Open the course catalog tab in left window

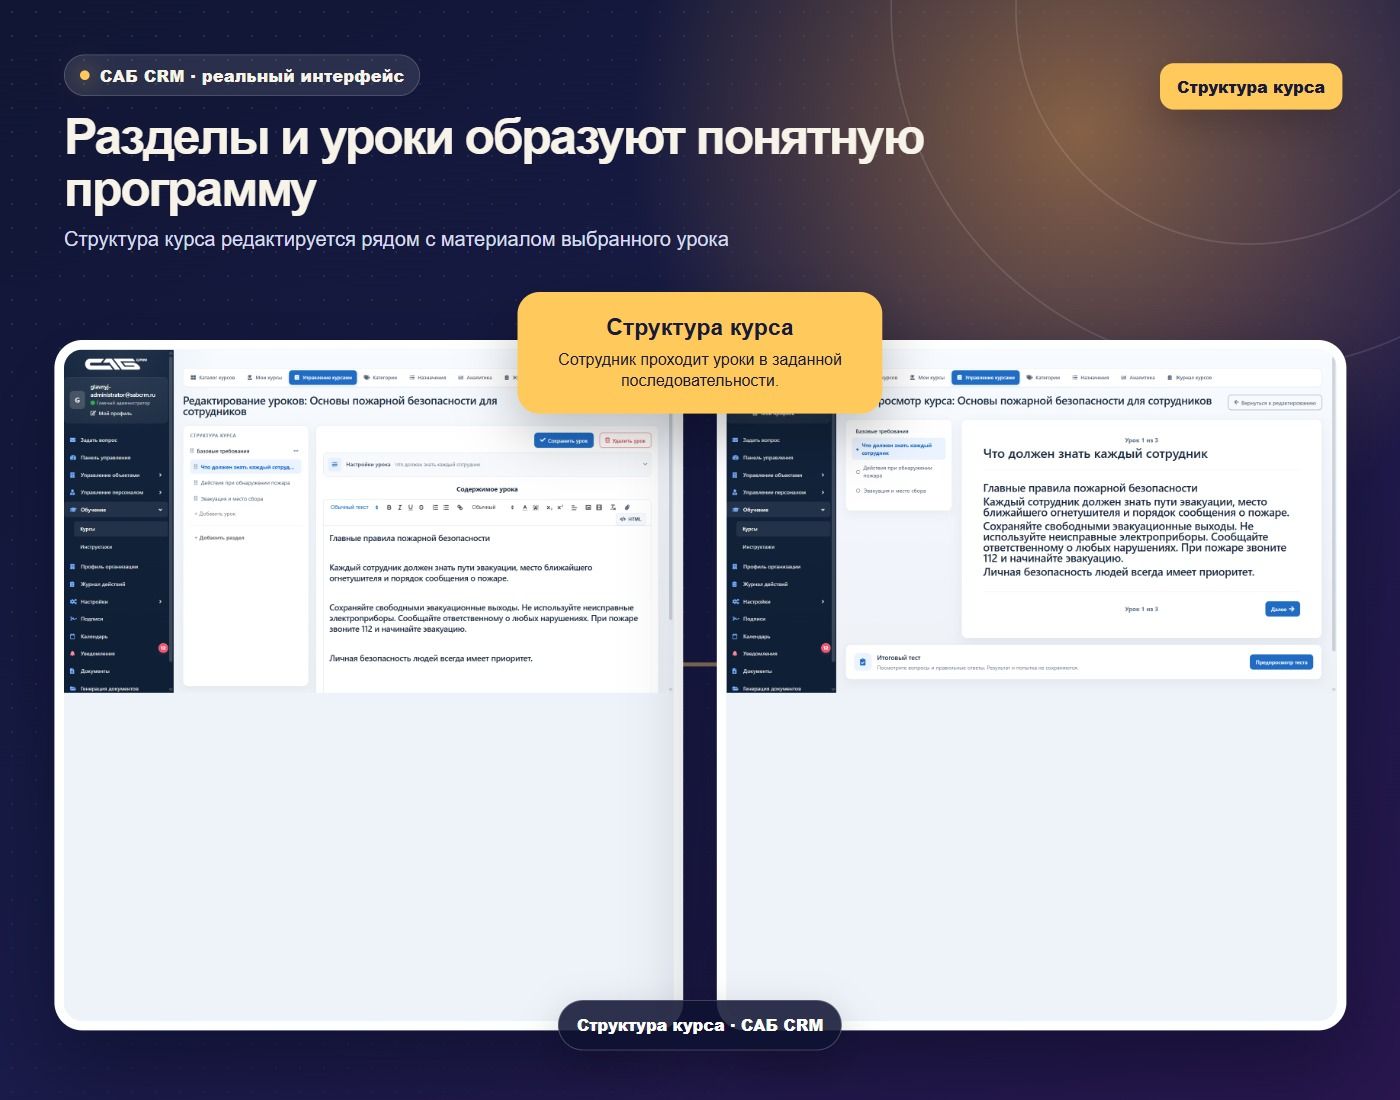pyautogui.click(x=213, y=378)
